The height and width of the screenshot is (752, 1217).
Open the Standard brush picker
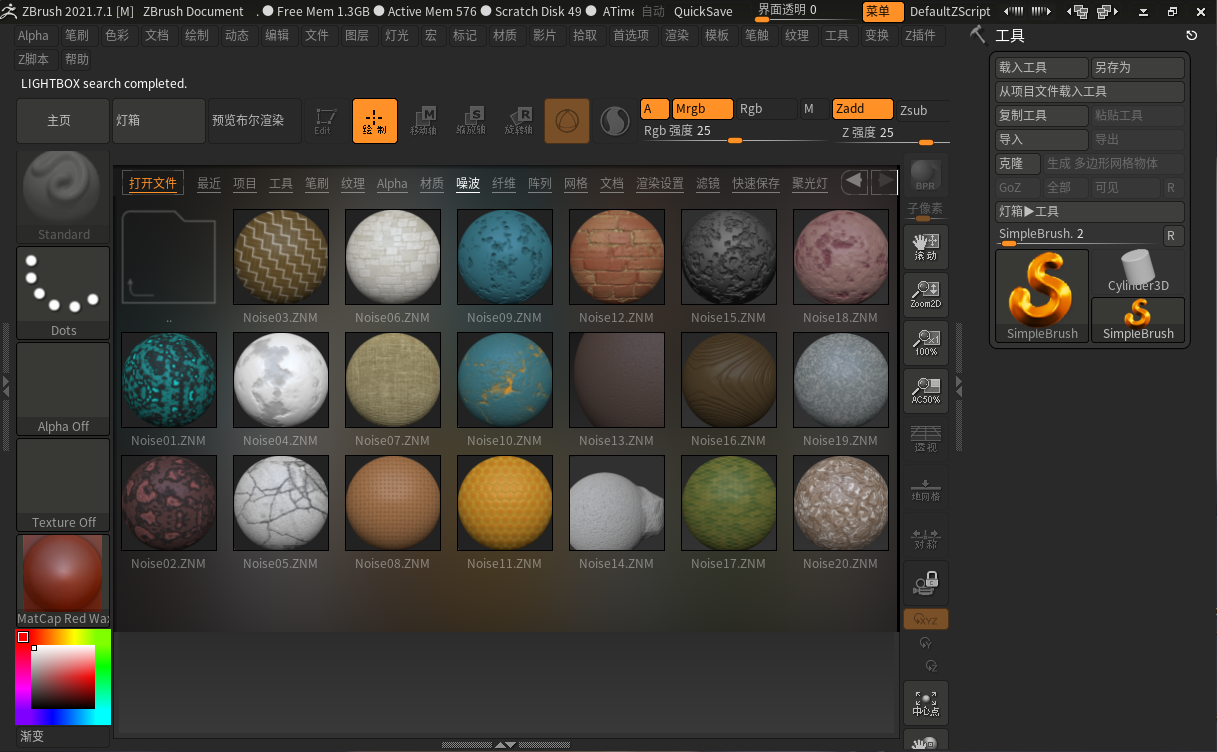point(63,195)
